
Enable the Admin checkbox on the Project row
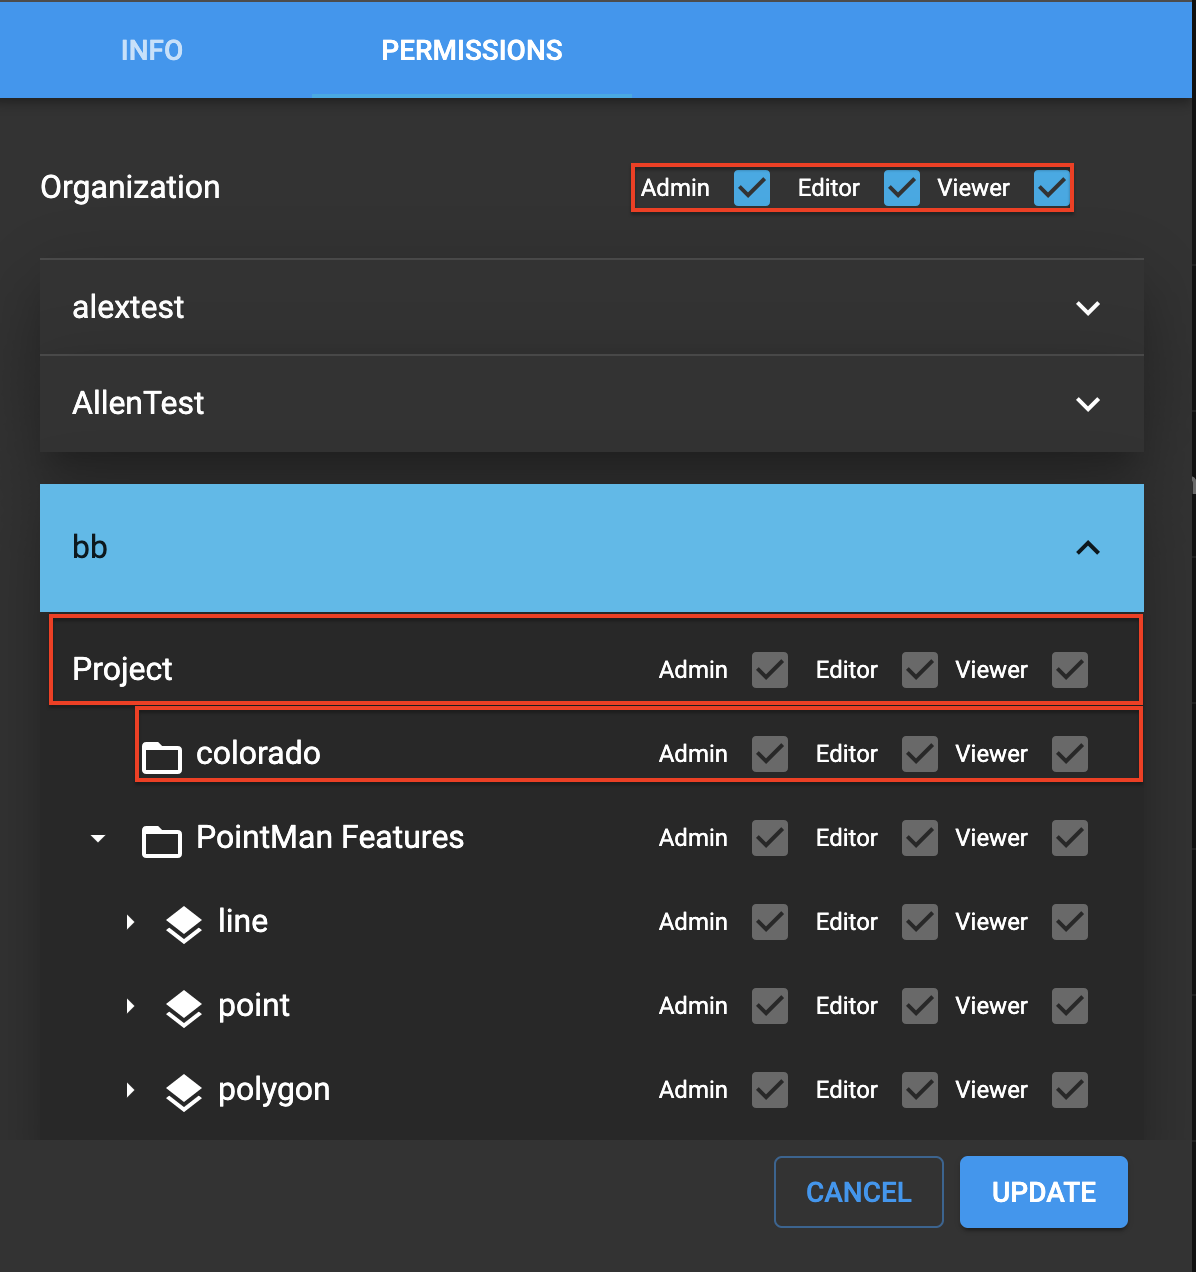tap(769, 670)
